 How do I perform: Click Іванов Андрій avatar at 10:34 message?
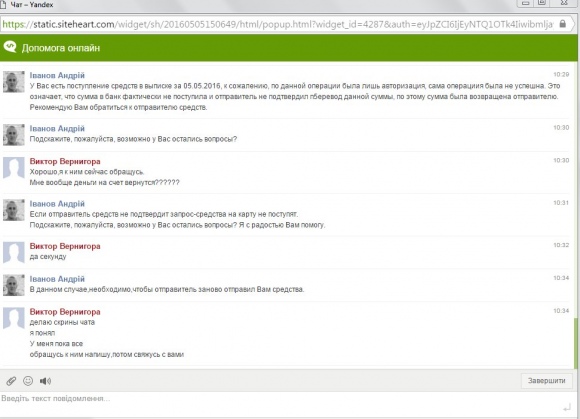[x=14, y=285]
